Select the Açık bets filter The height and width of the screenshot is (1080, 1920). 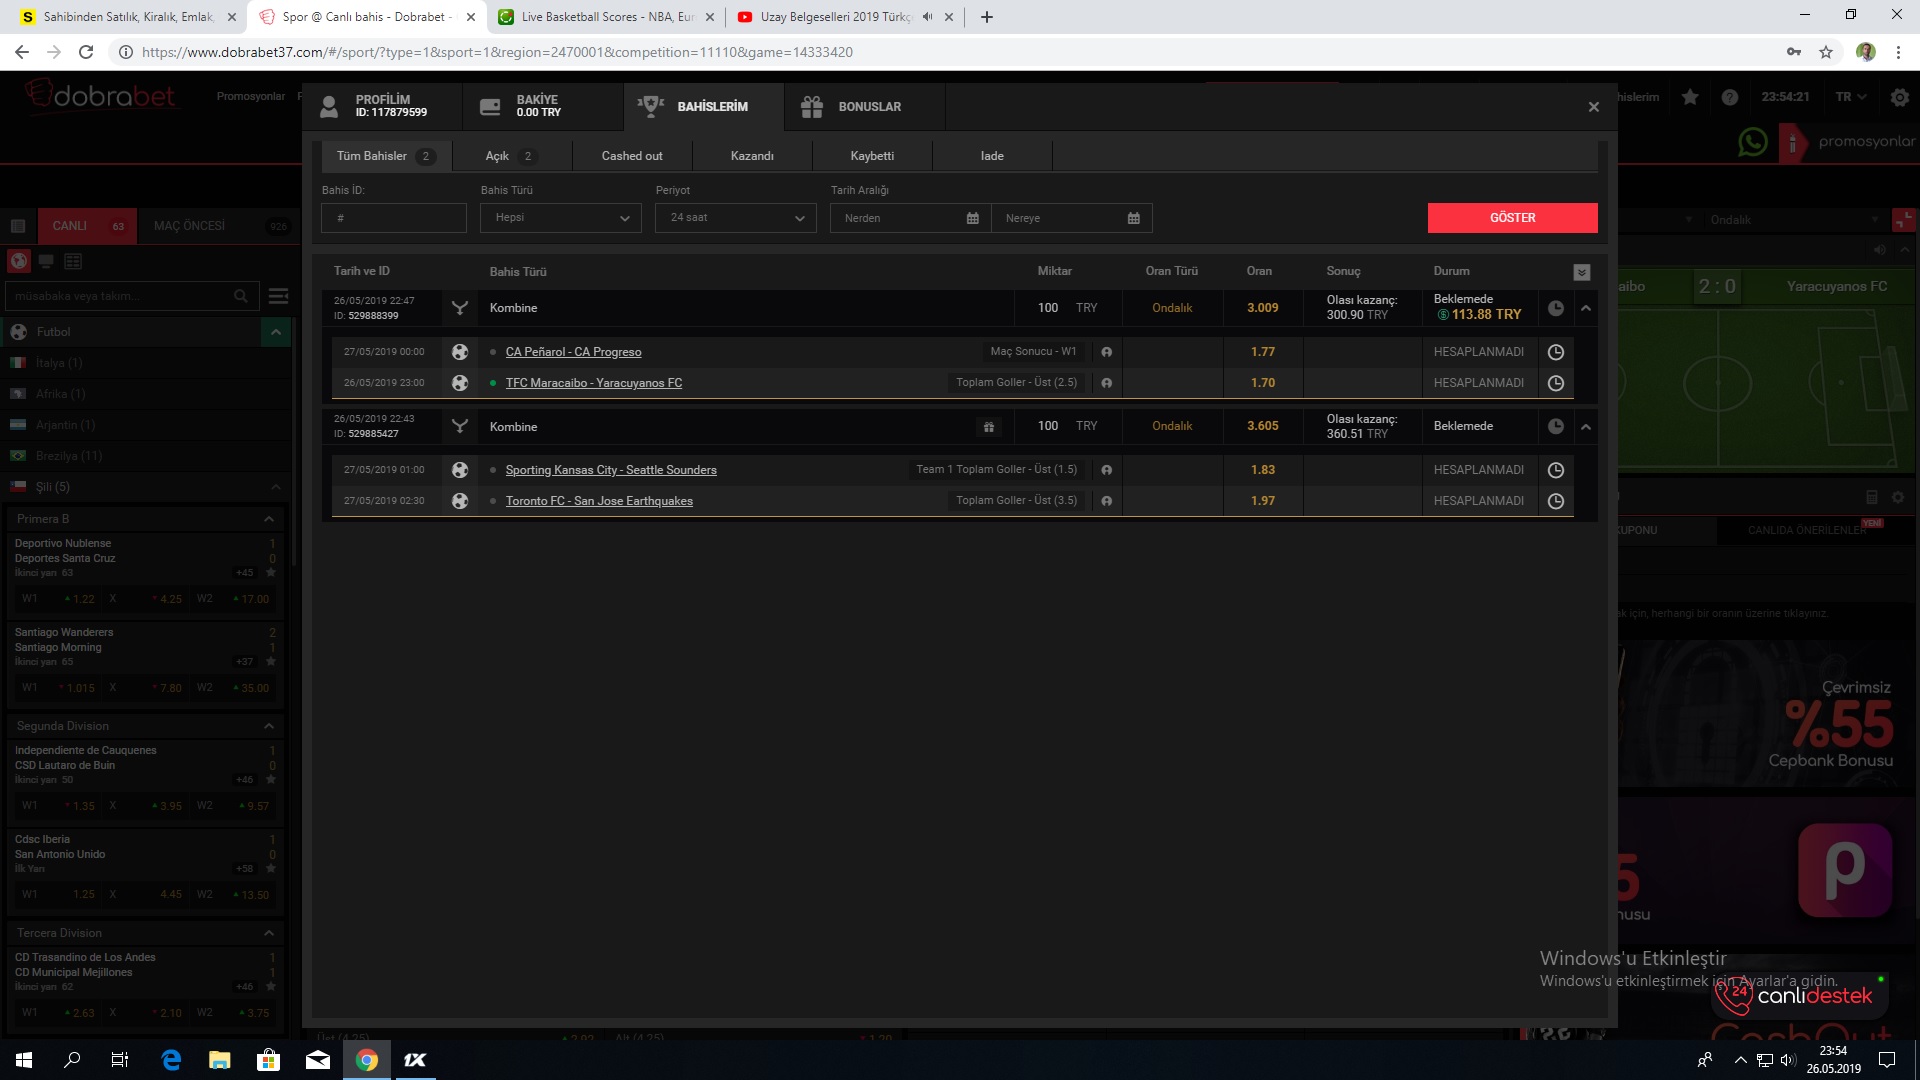point(512,156)
